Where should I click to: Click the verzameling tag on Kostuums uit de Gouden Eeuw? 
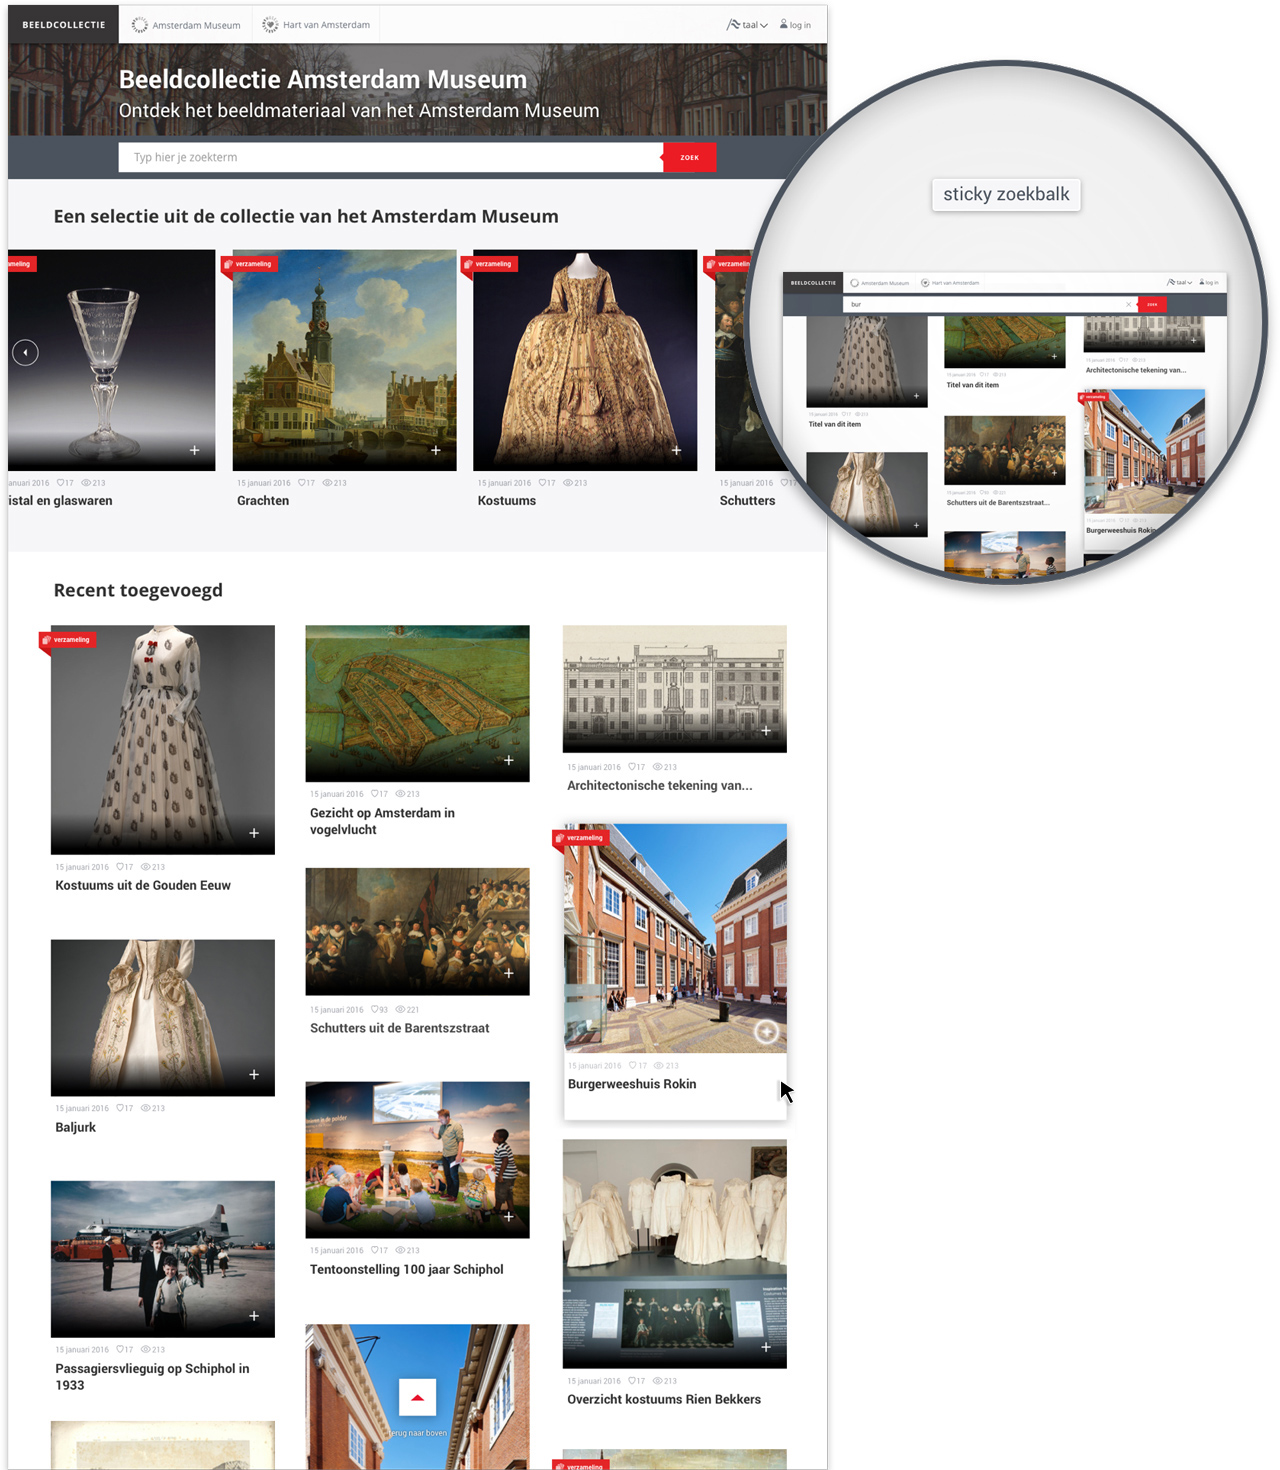point(66,640)
